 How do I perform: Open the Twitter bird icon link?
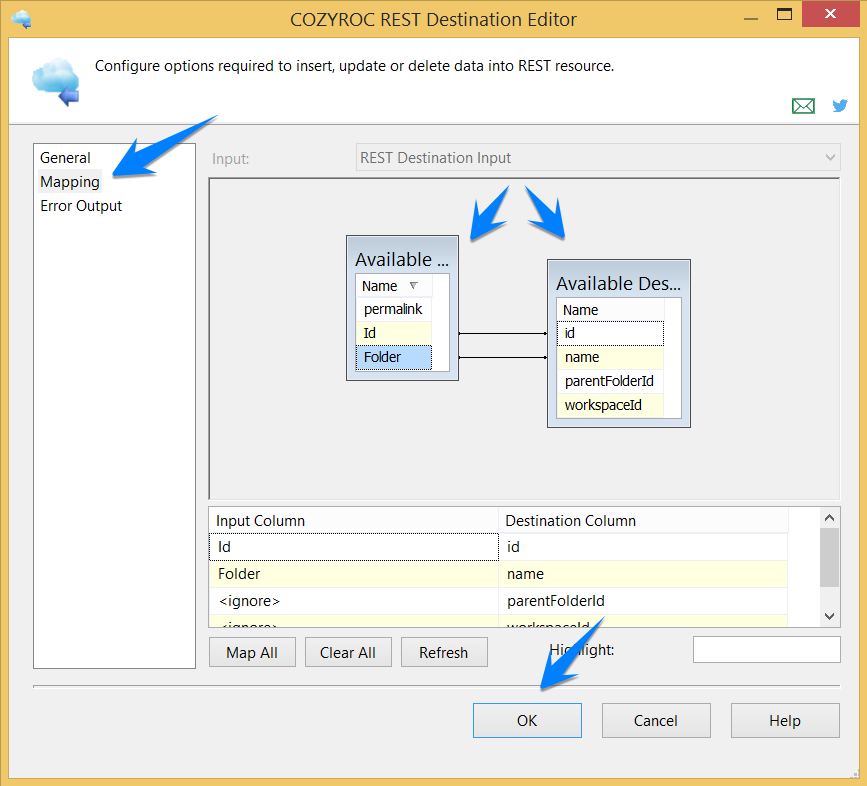coord(840,105)
